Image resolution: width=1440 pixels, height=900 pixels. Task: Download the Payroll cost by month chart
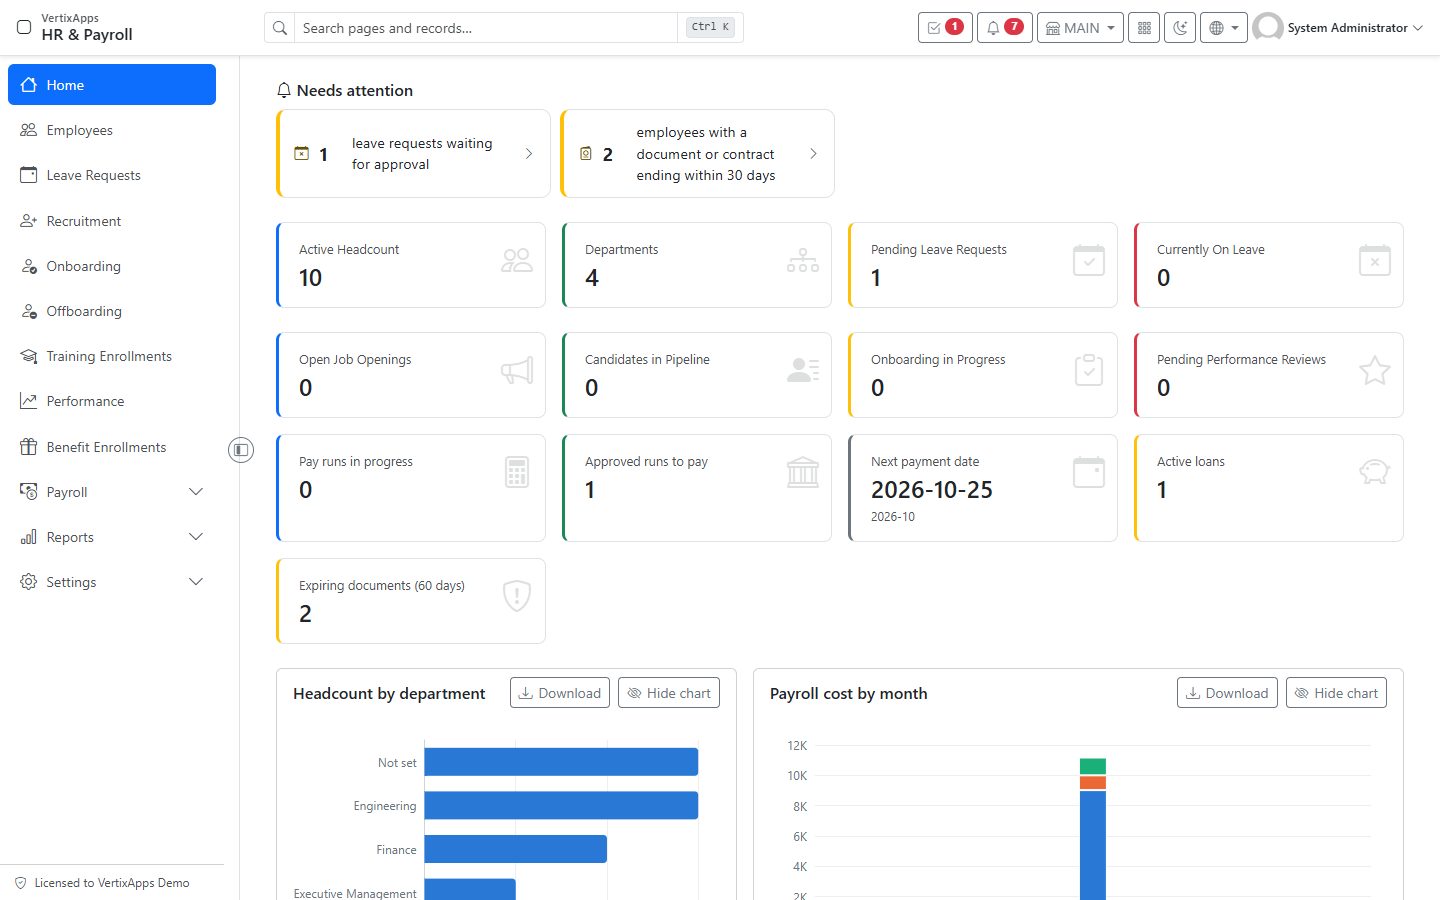[x=1227, y=693]
